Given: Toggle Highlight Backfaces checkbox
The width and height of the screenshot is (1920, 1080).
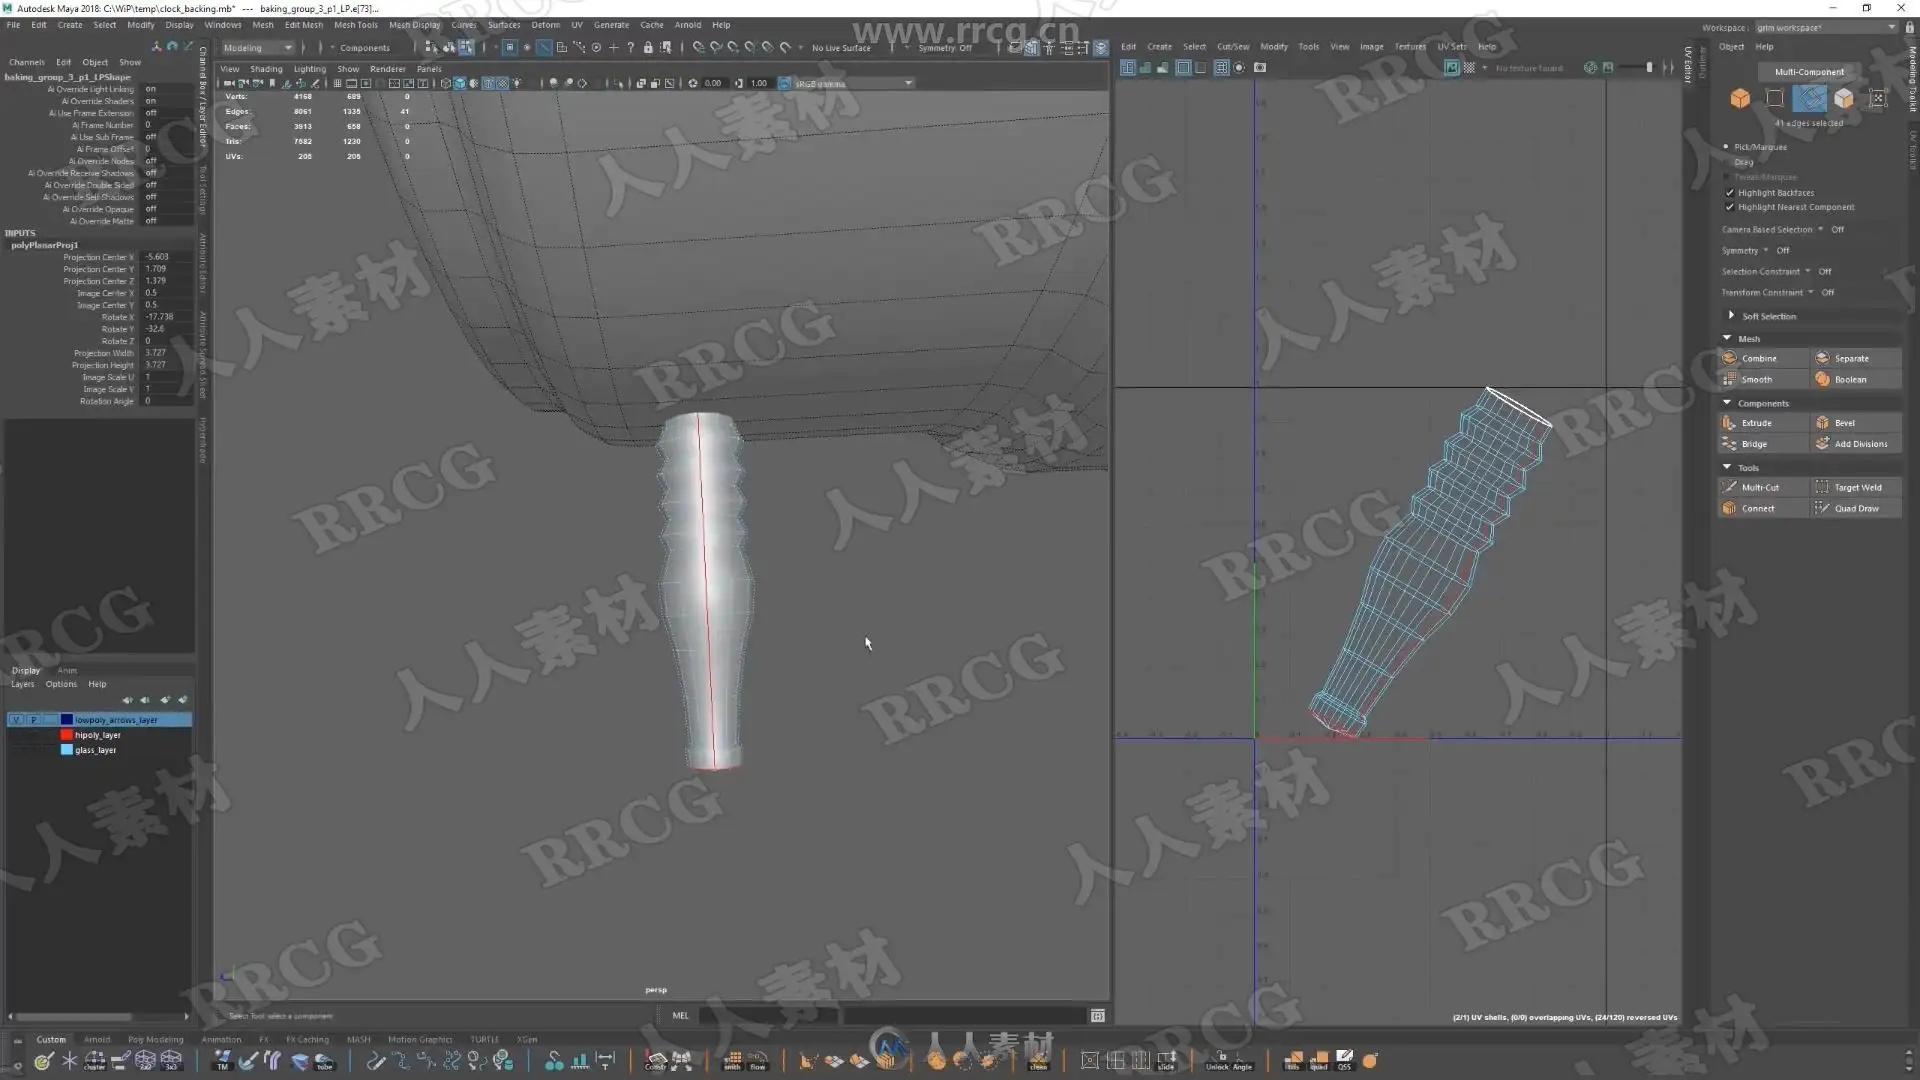Looking at the screenshot, I should pyautogui.click(x=1730, y=193).
